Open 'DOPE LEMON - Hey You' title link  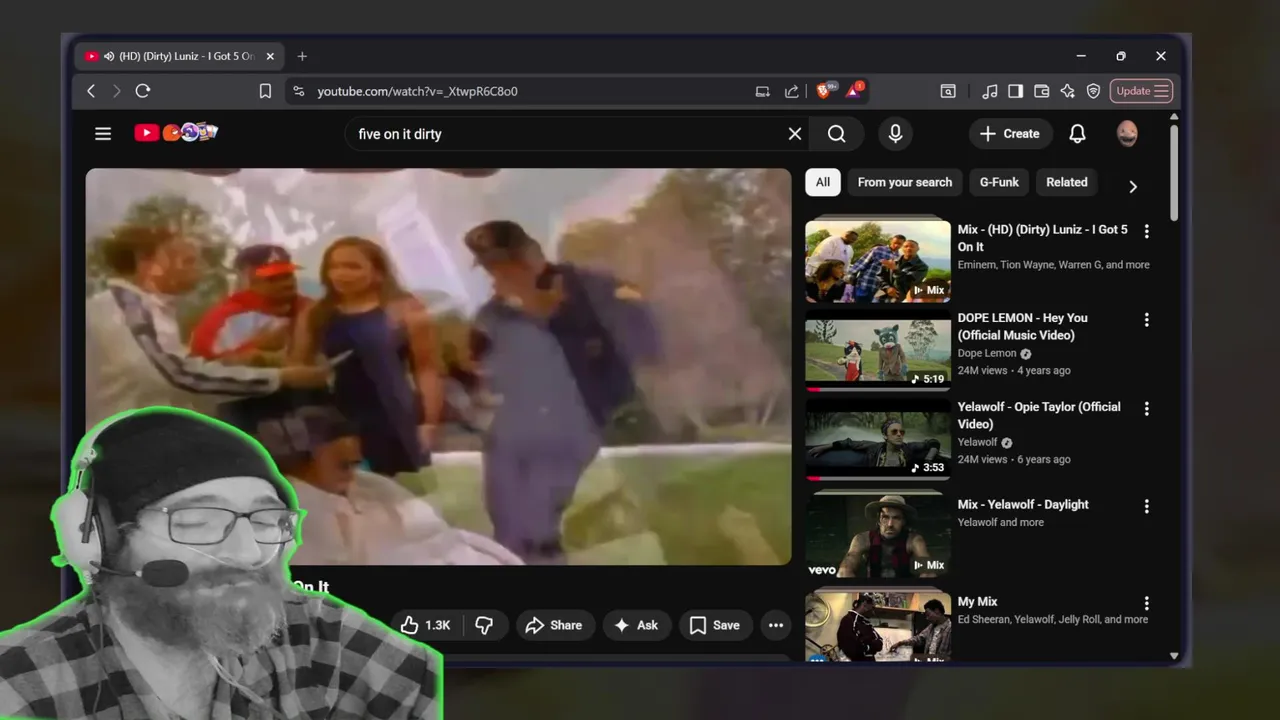[x=1022, y=326]
